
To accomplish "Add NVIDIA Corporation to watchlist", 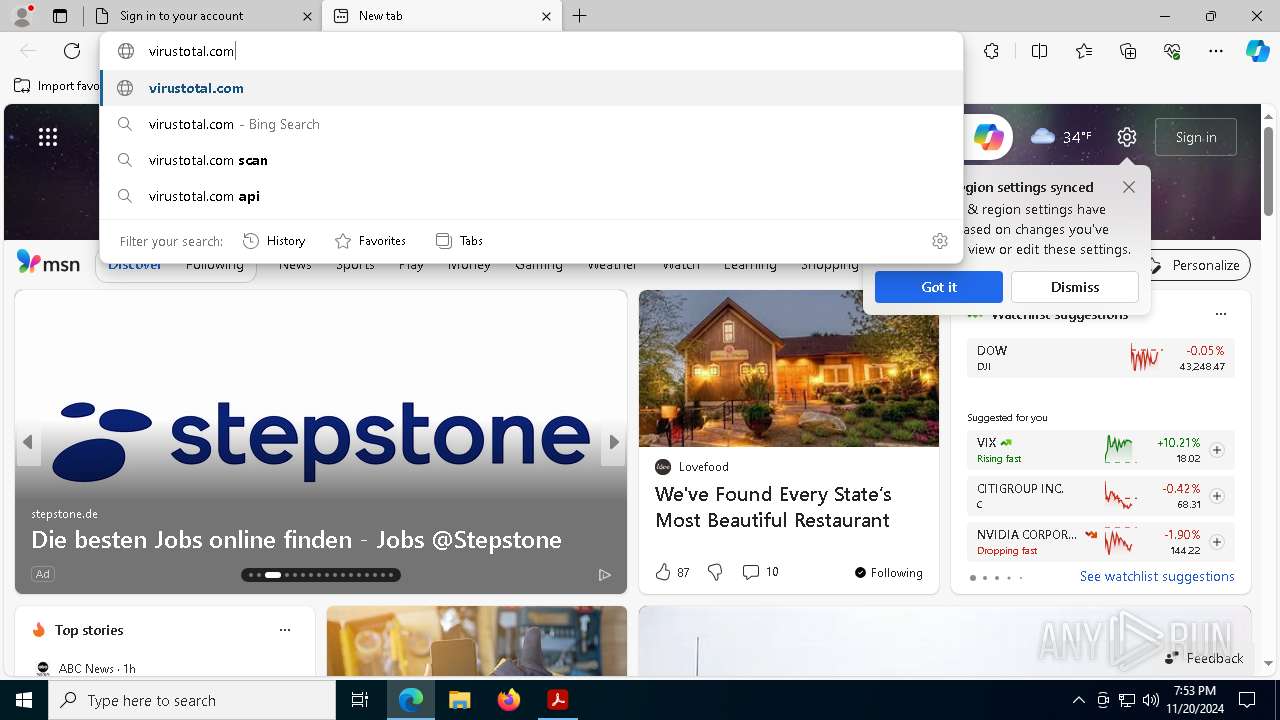I will (1217, 542).
